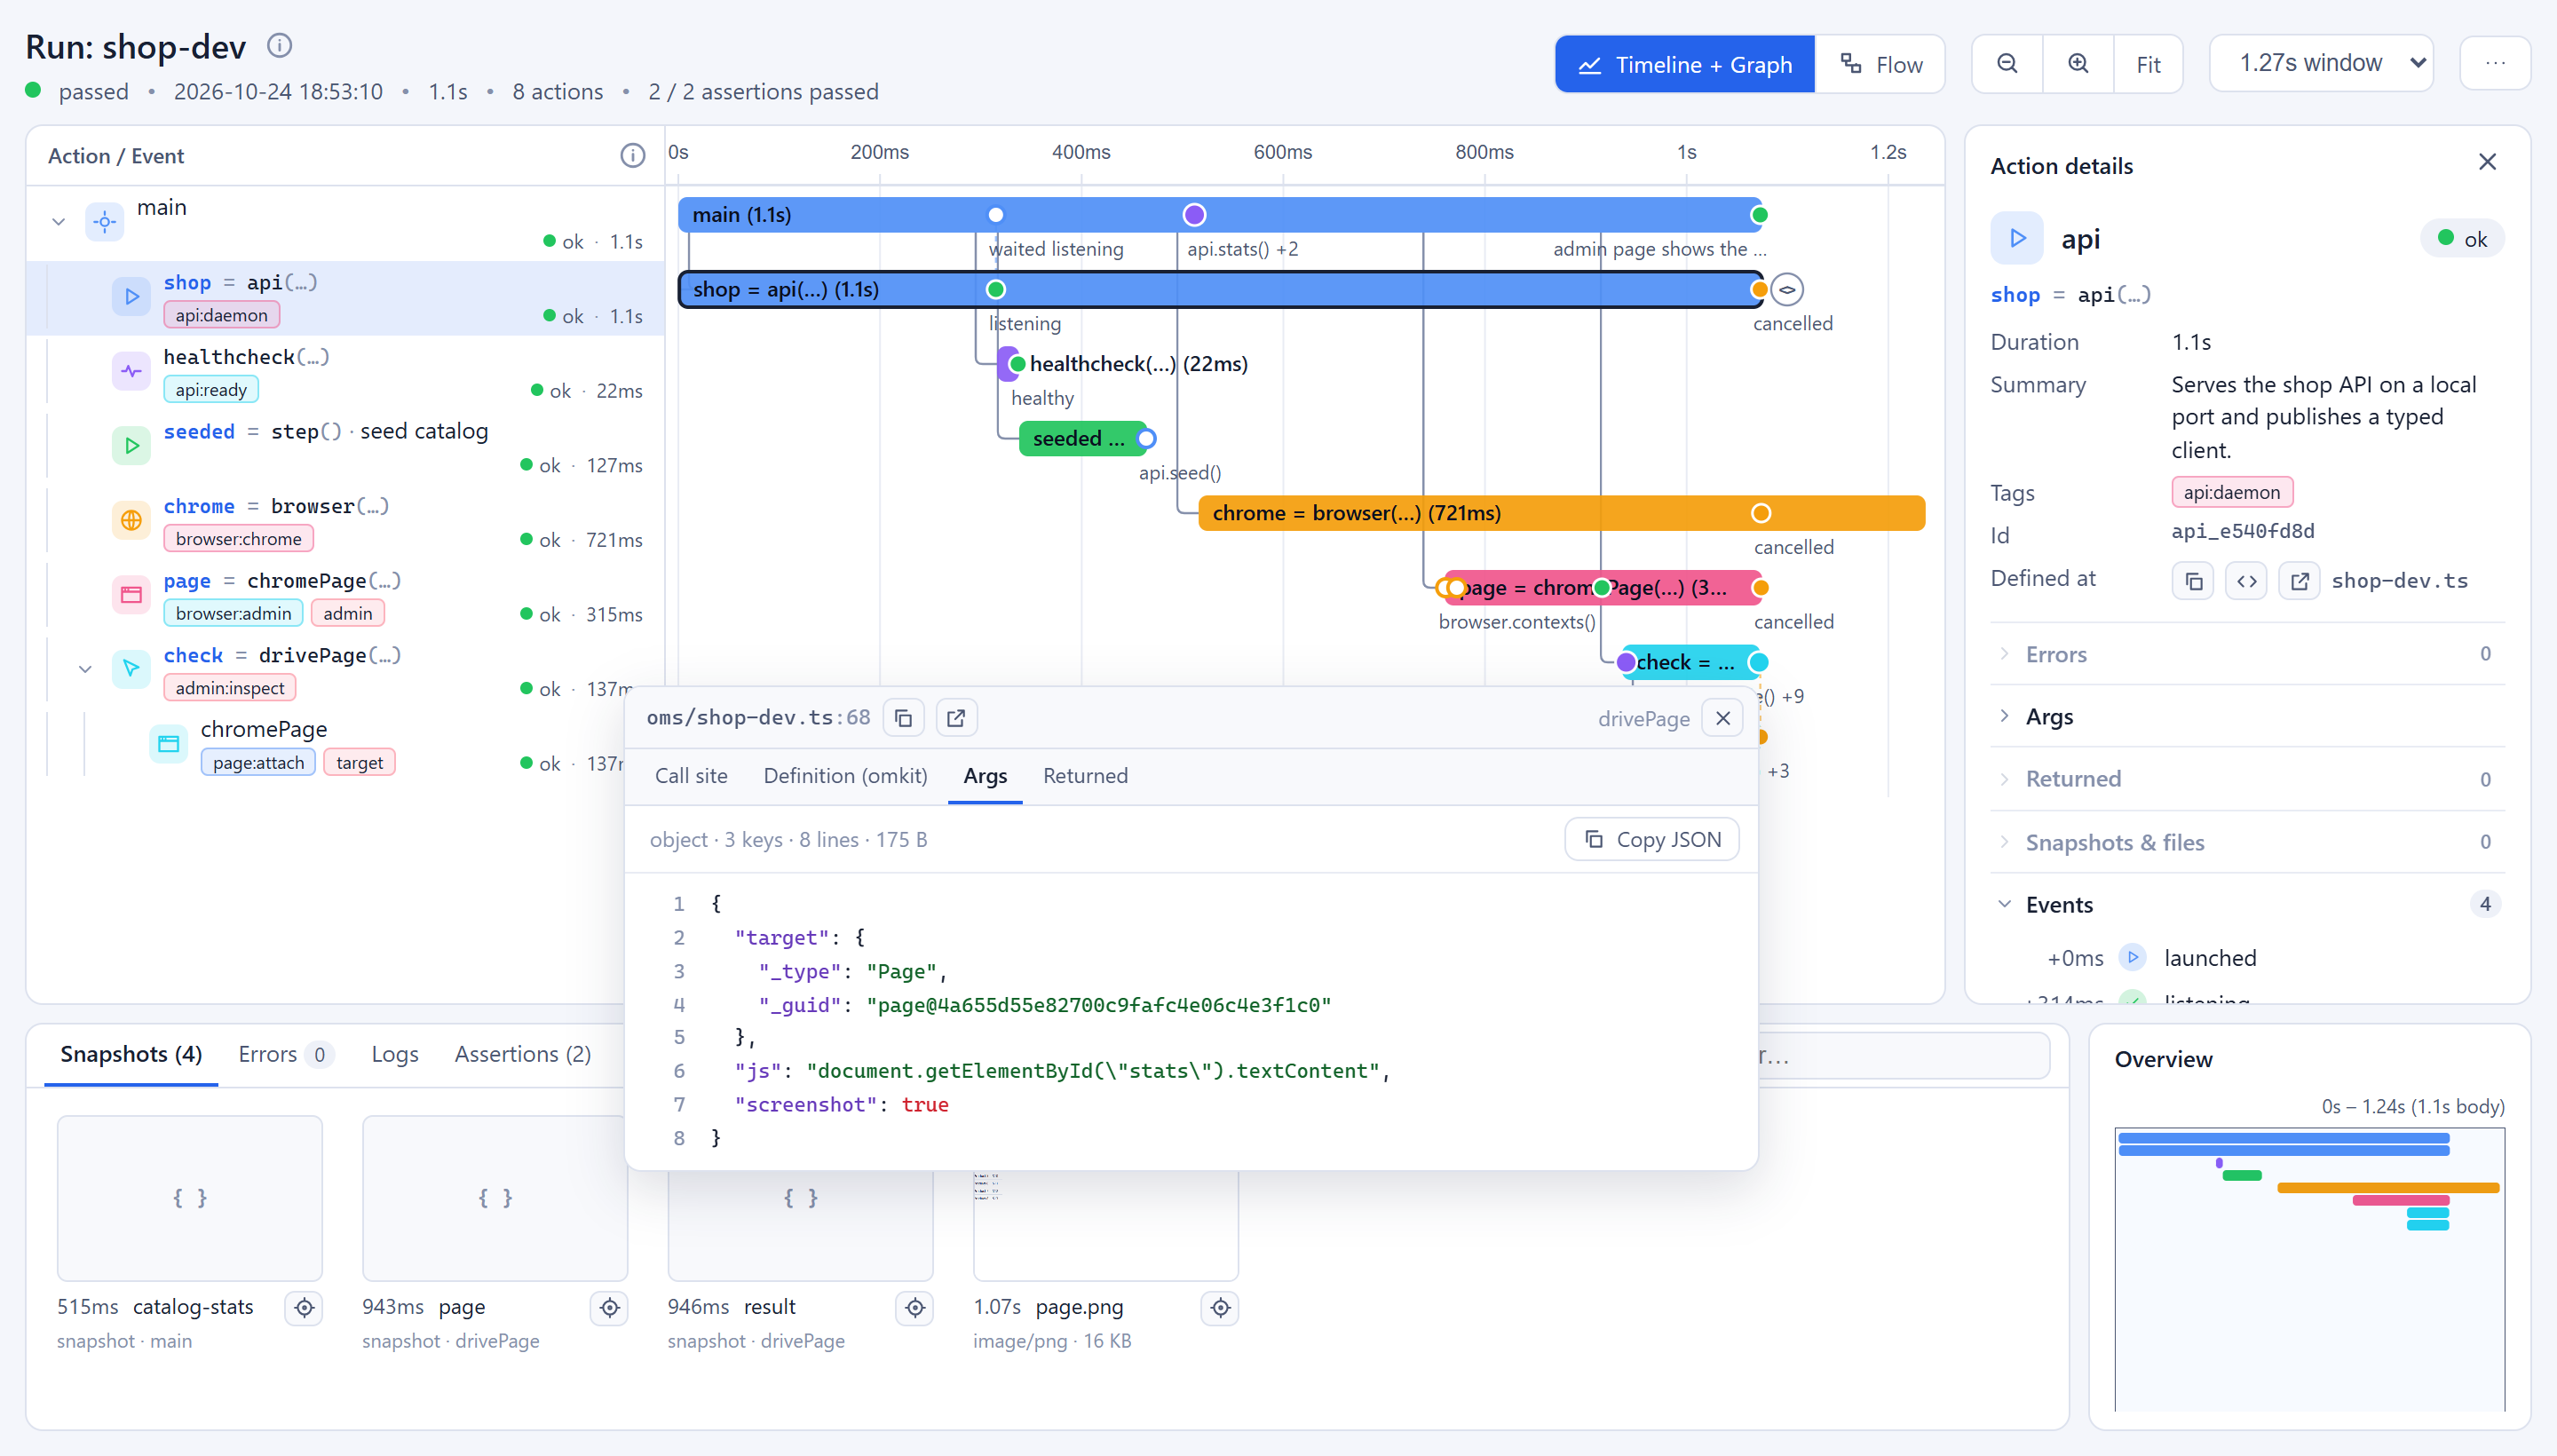Open the Logs tab

(395, 1054)
